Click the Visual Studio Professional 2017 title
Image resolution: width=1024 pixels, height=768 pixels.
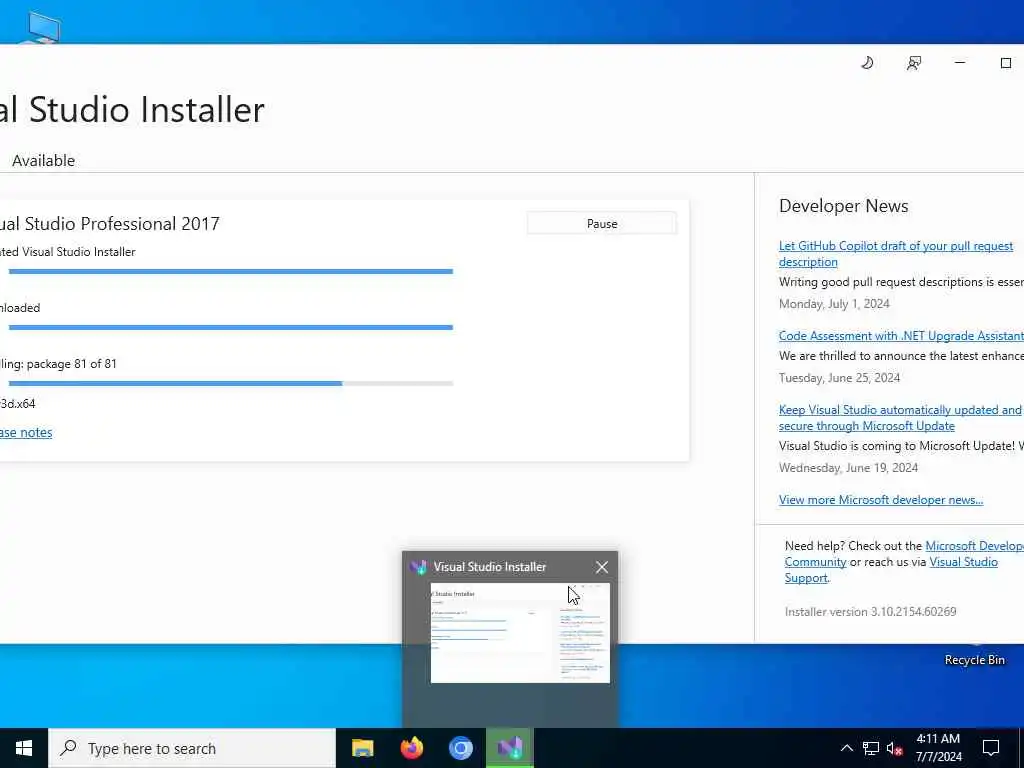[x=110, y=223]
